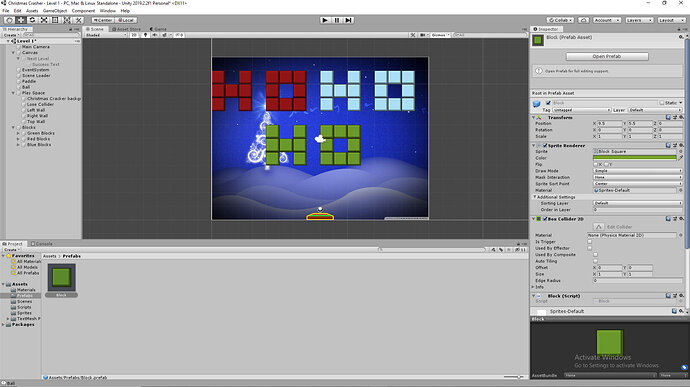Toggle the Center pivot mode button
The height and width of the screenshot is (387, 690).
(103, 20)
